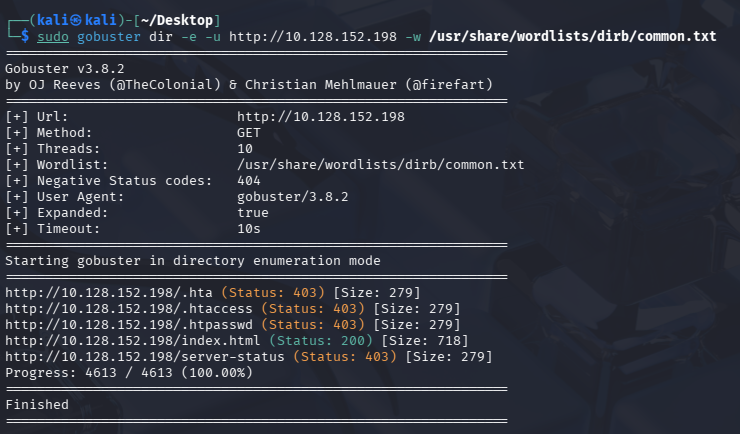Open the server-status result URL
Viewport: 740px width, 434px height.
click(145, 357)
